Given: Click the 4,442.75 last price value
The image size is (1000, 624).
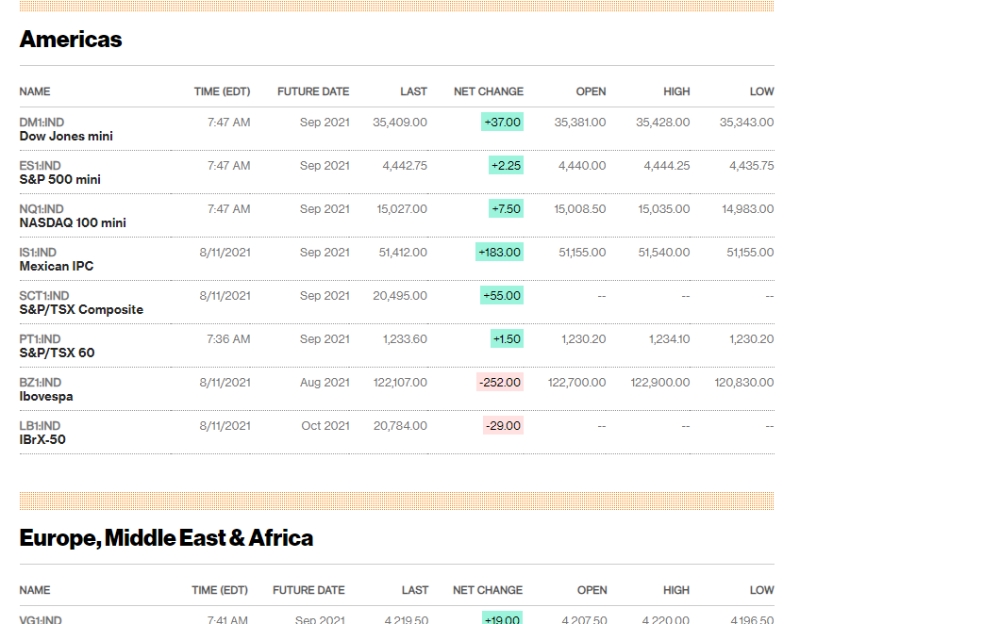Looking at the screenshot, I should [x=405, y=165].
